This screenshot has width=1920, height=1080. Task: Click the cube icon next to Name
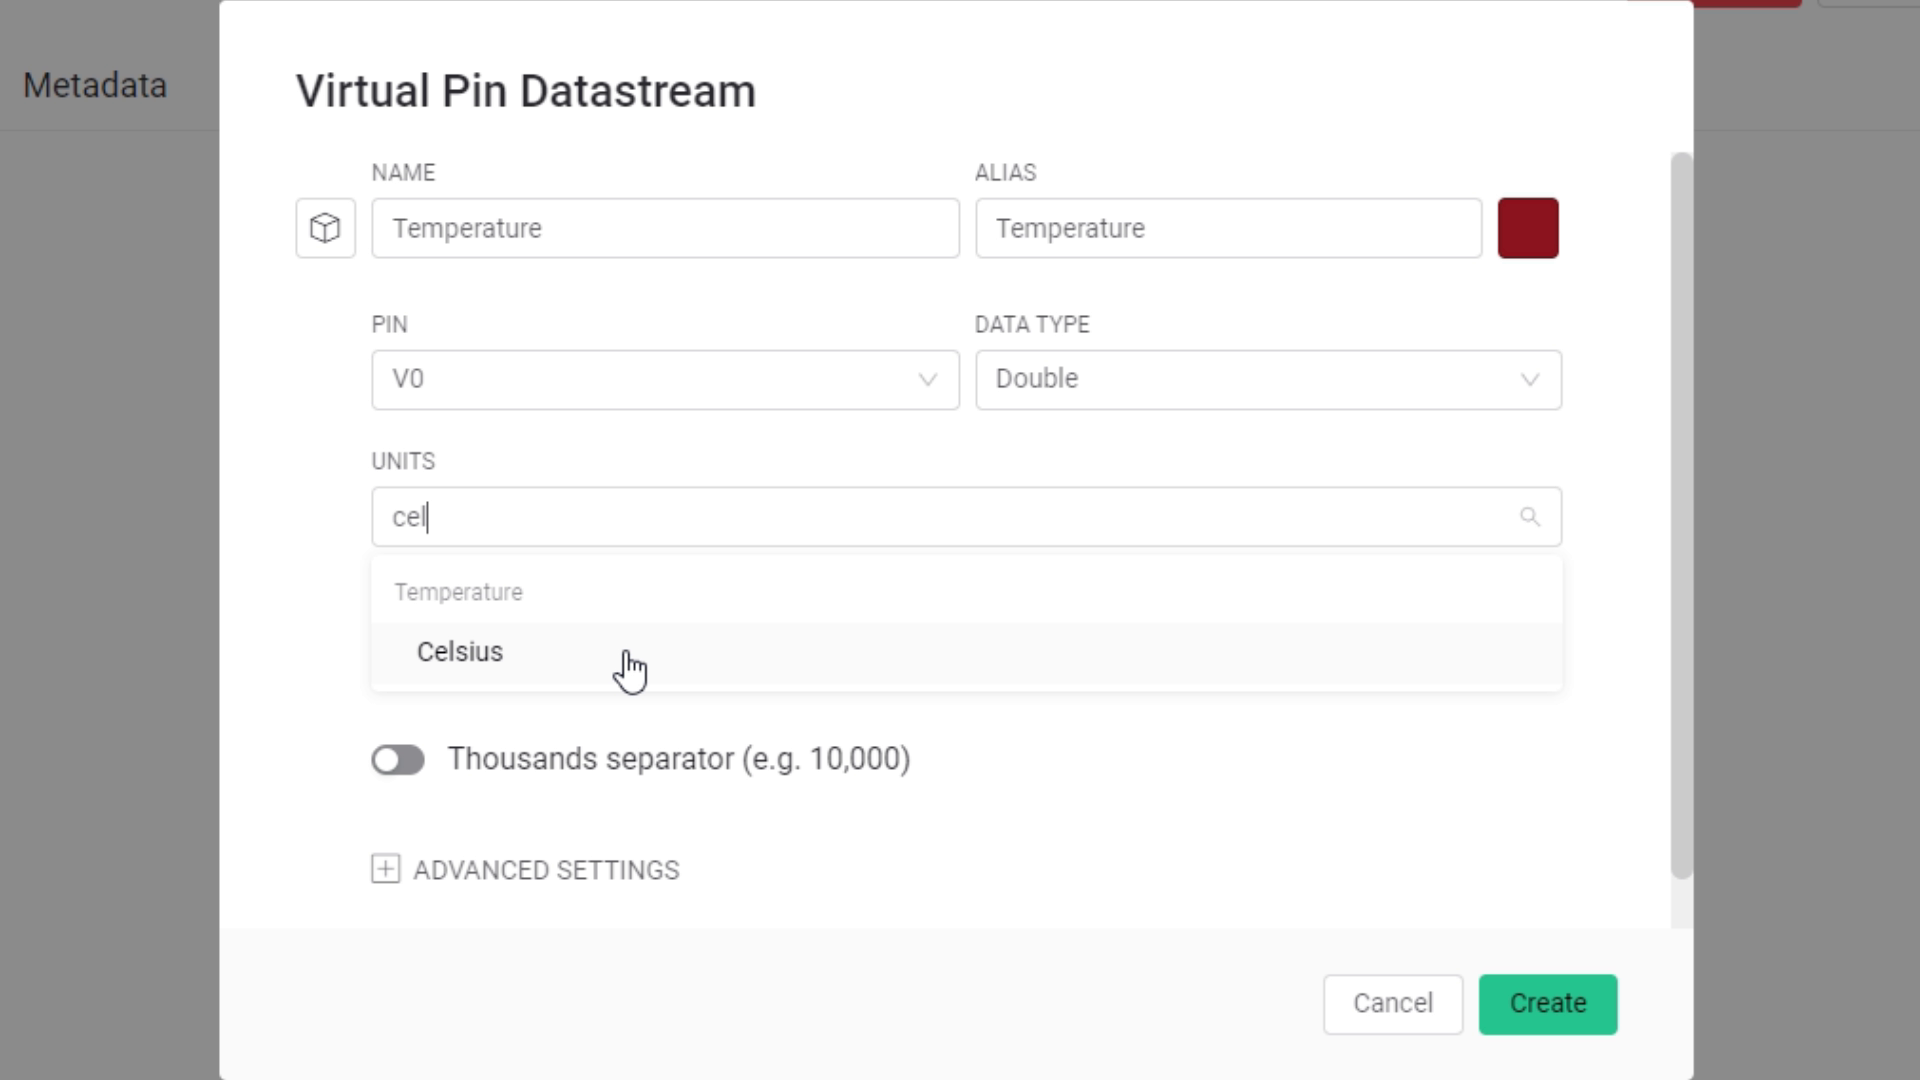(x=325, y=228)
